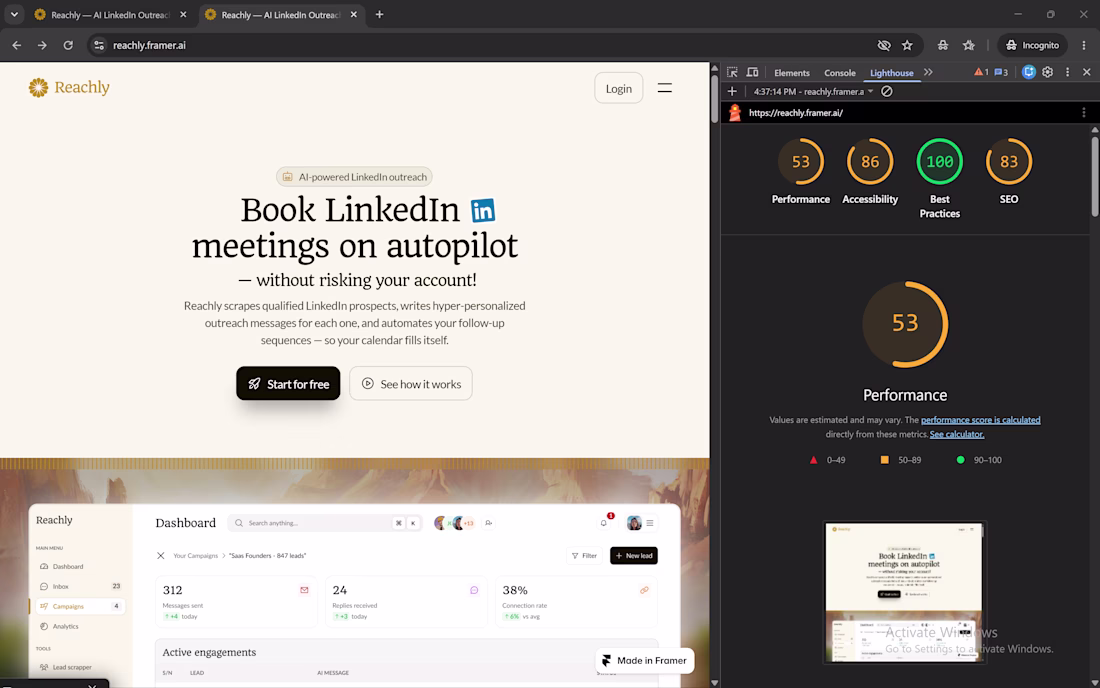This screenshot has width=1100, height=688.
Task: Open bookmarks icon beside Incognito chip
Action: coord(969,45)
